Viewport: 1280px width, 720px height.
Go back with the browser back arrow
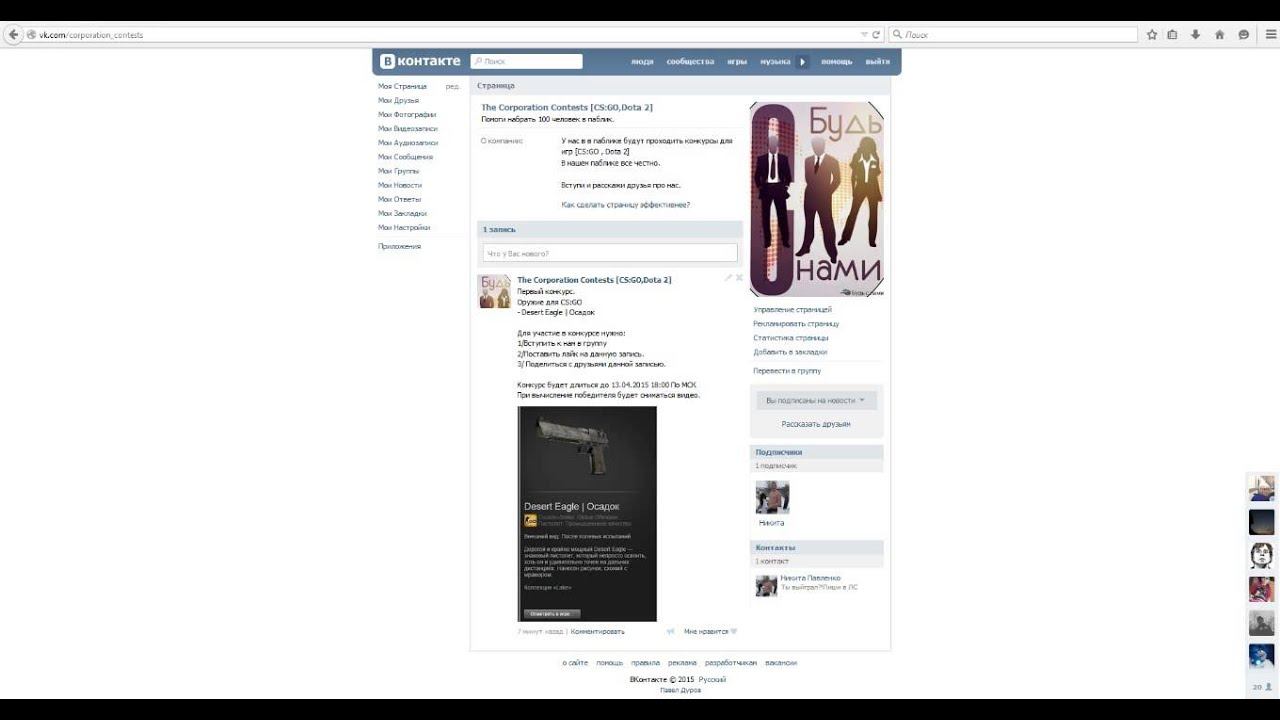coord(13,34)
